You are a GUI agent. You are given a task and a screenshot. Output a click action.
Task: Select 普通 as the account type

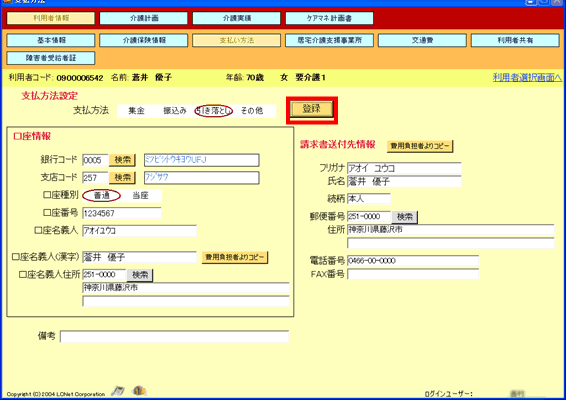pos(102,196)
